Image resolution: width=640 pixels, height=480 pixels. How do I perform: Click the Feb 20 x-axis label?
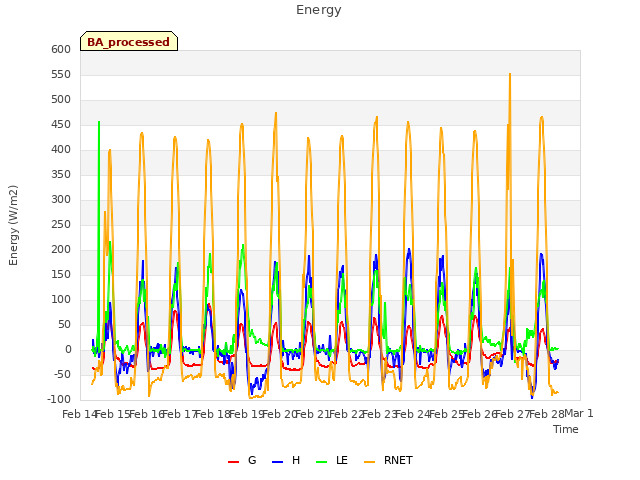278,414
